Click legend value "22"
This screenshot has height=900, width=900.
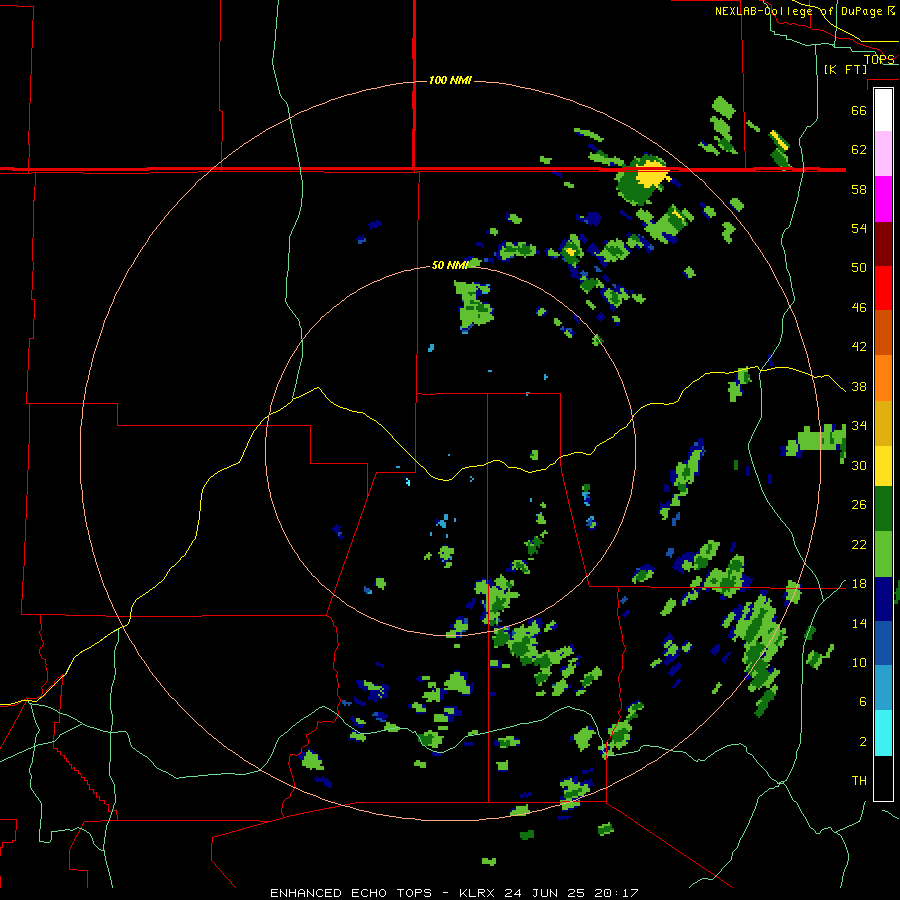pos(859,544)
